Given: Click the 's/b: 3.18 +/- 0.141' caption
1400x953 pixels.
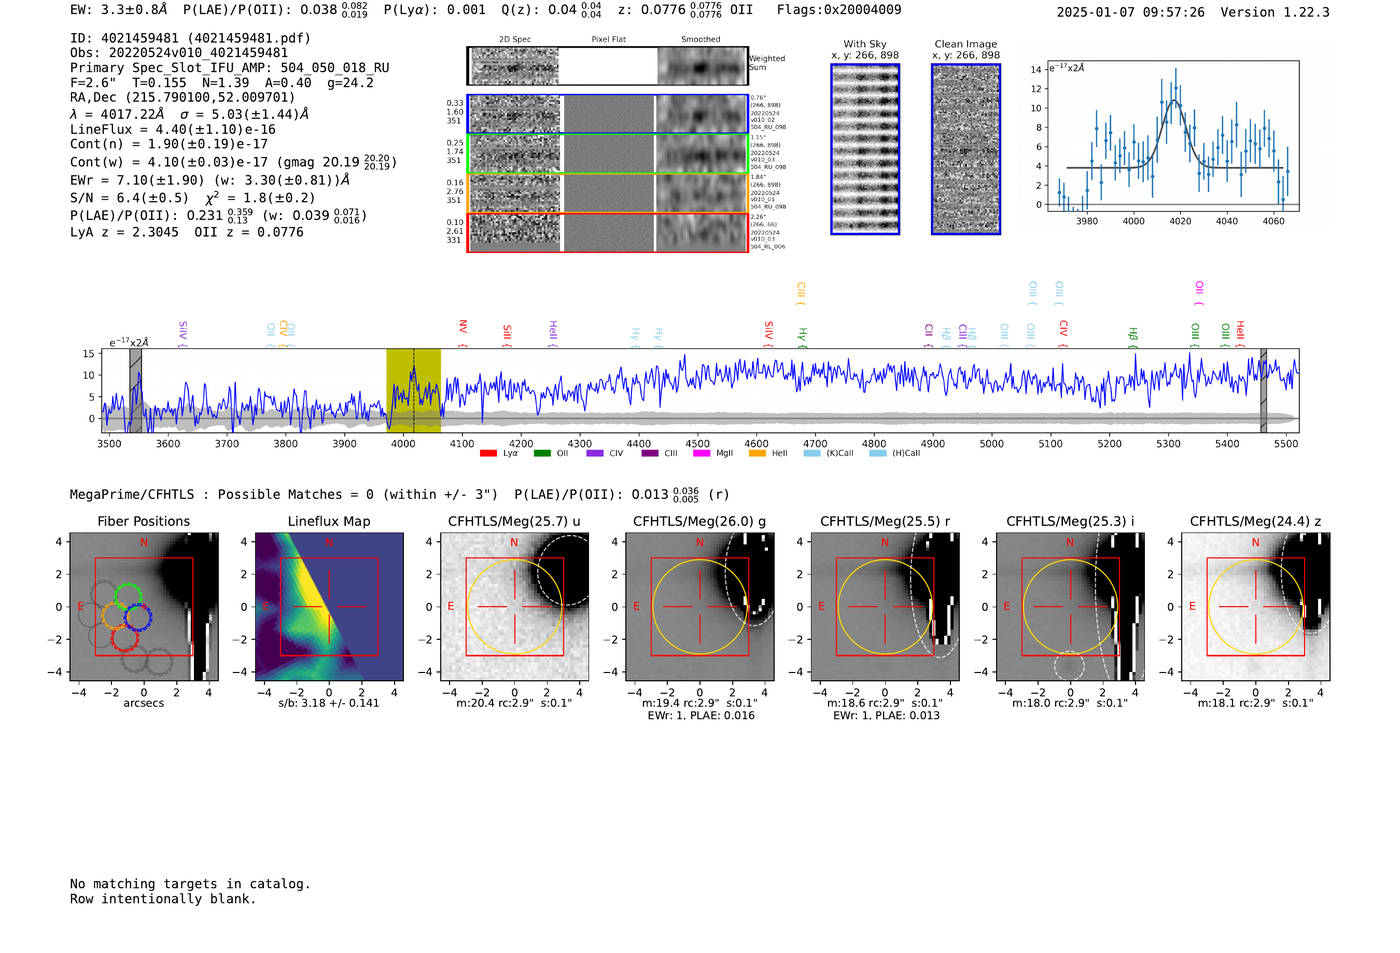Looking at the screenshot, I should point(329,703).
